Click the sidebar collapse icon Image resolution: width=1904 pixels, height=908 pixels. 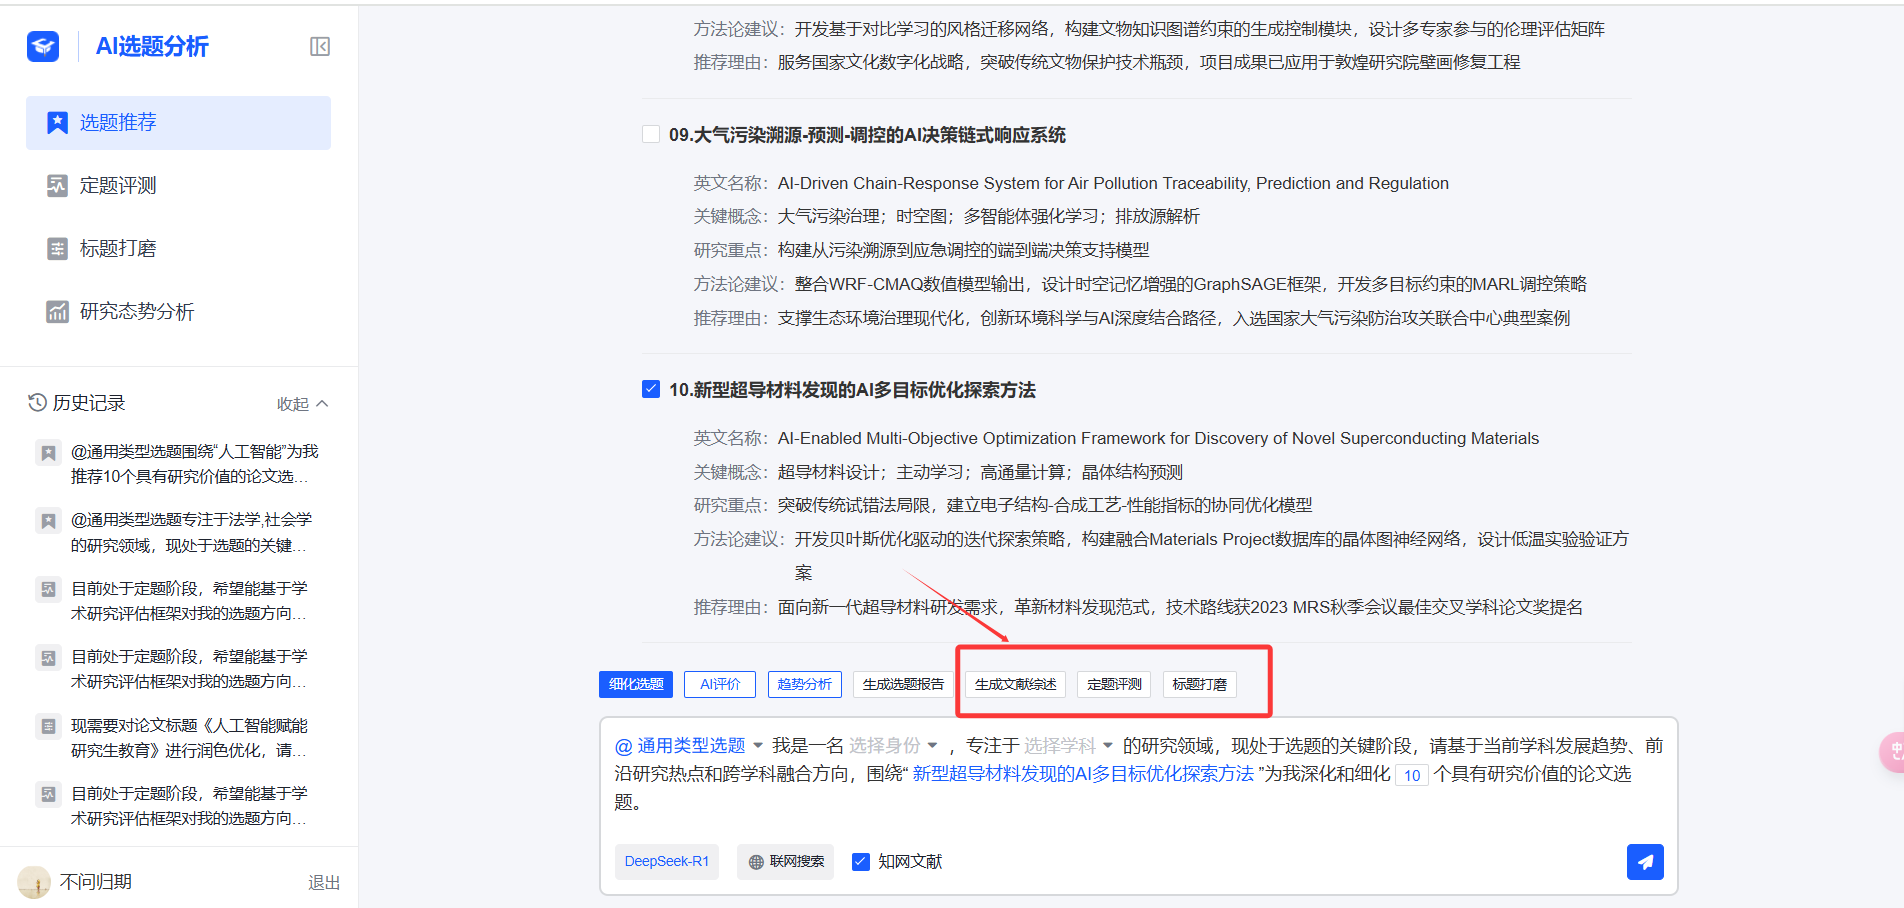click(320, 47)
